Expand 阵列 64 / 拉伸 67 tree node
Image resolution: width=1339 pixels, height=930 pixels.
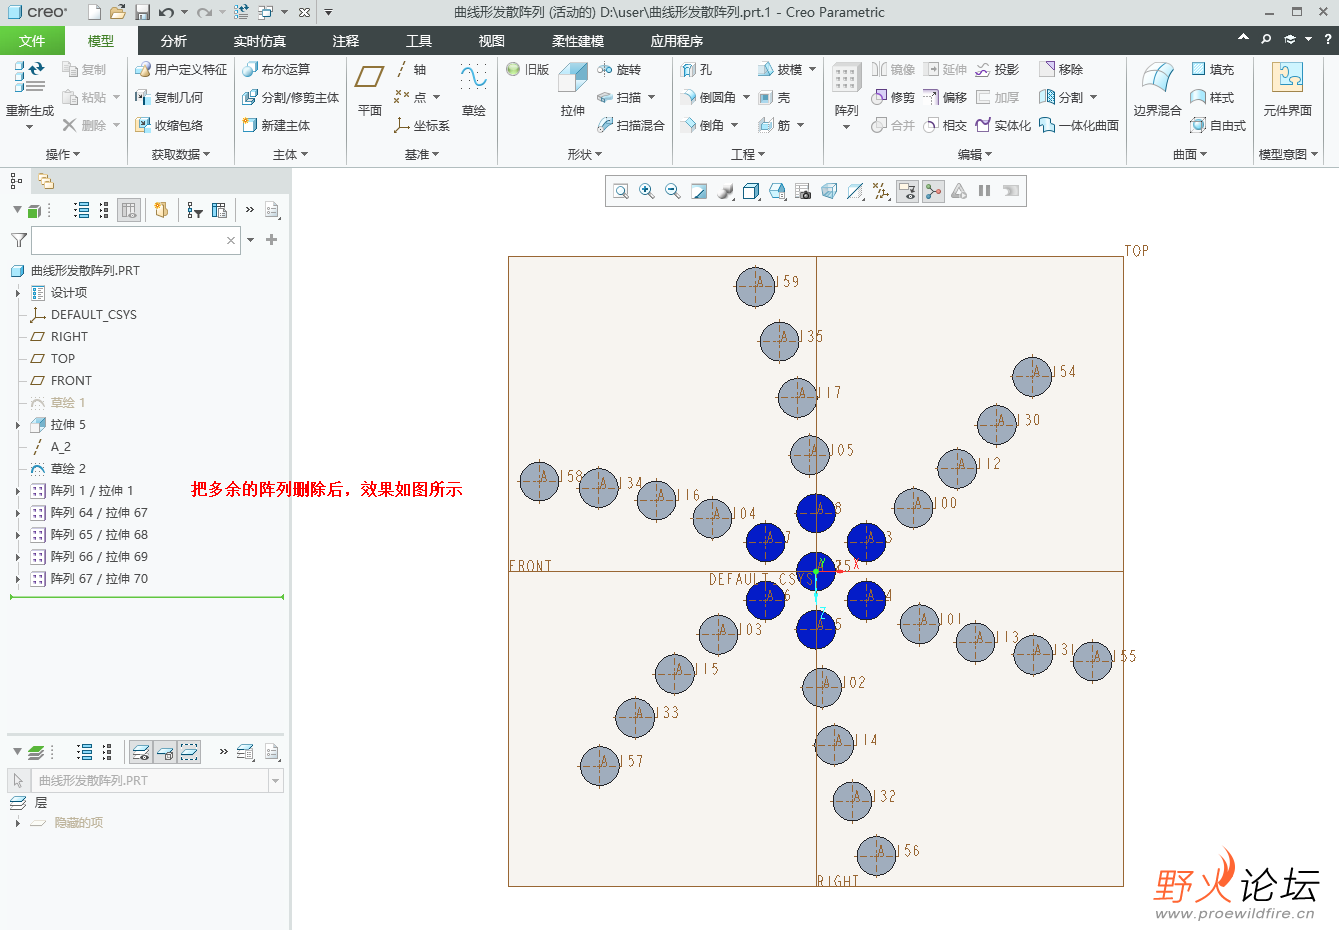(18, 513)
